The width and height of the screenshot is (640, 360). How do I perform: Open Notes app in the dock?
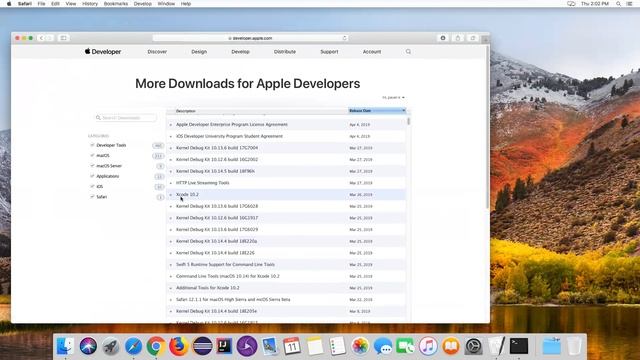click(x=315, y=346)
